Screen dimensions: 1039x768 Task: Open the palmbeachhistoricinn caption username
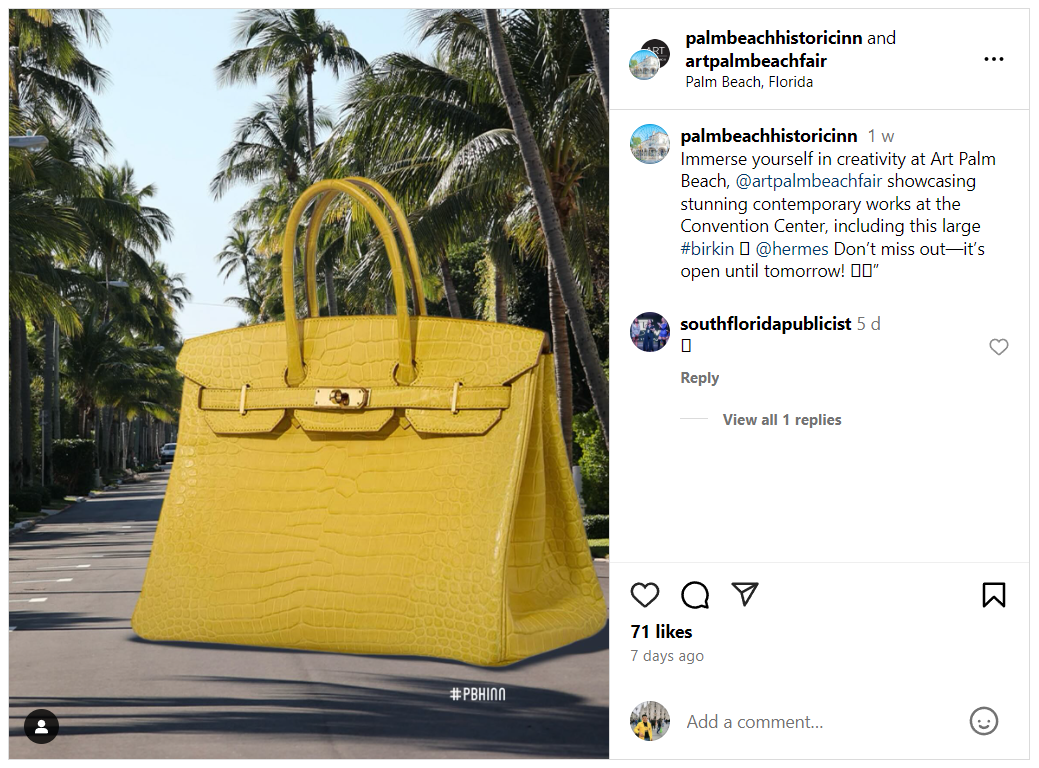click(x=769, y=136)
